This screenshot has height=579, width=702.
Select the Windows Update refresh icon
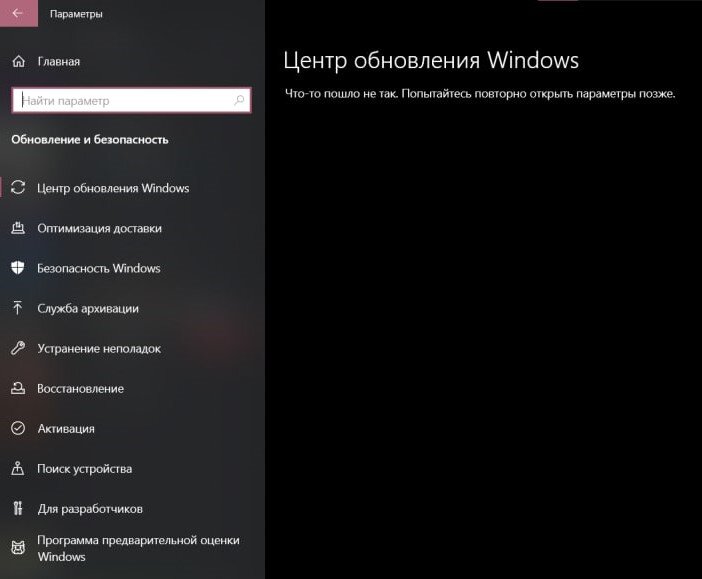coord(18,188)
